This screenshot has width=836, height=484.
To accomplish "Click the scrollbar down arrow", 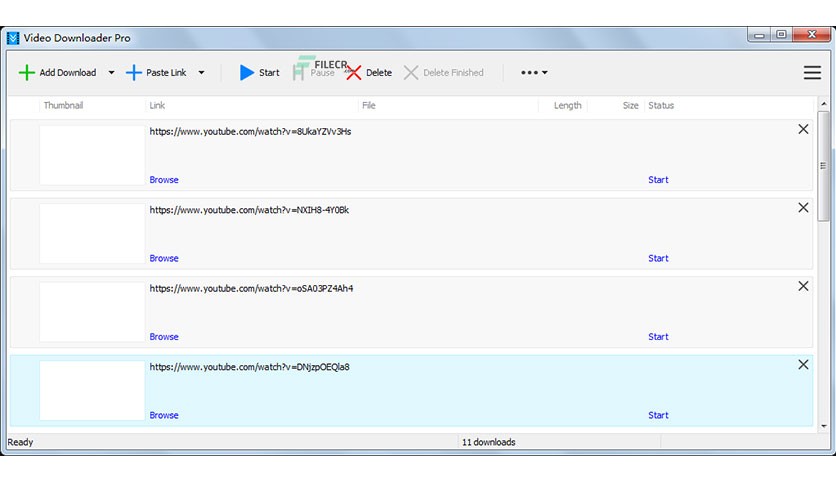I will click(x=824, y=426).
